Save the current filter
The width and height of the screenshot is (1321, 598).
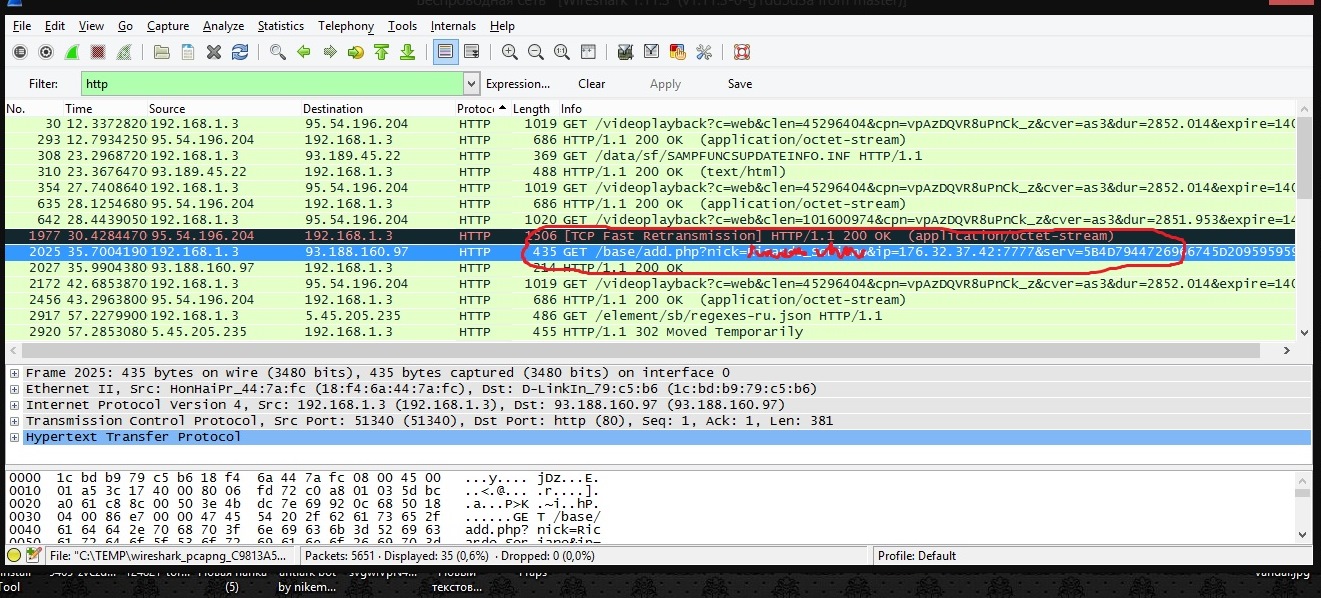tap(740, 84)
